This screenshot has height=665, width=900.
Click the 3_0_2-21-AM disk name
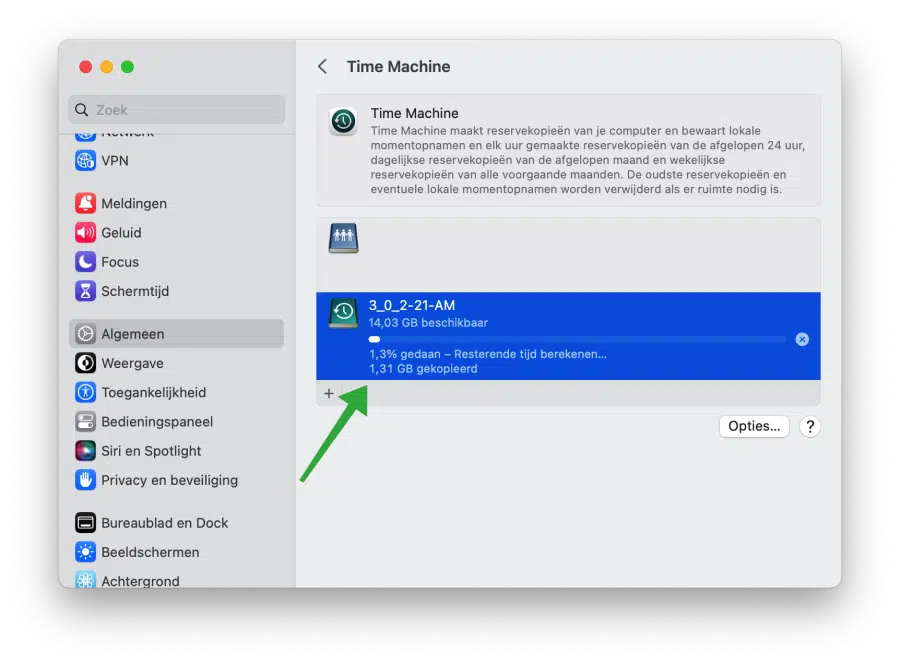(x=412, y=305)
